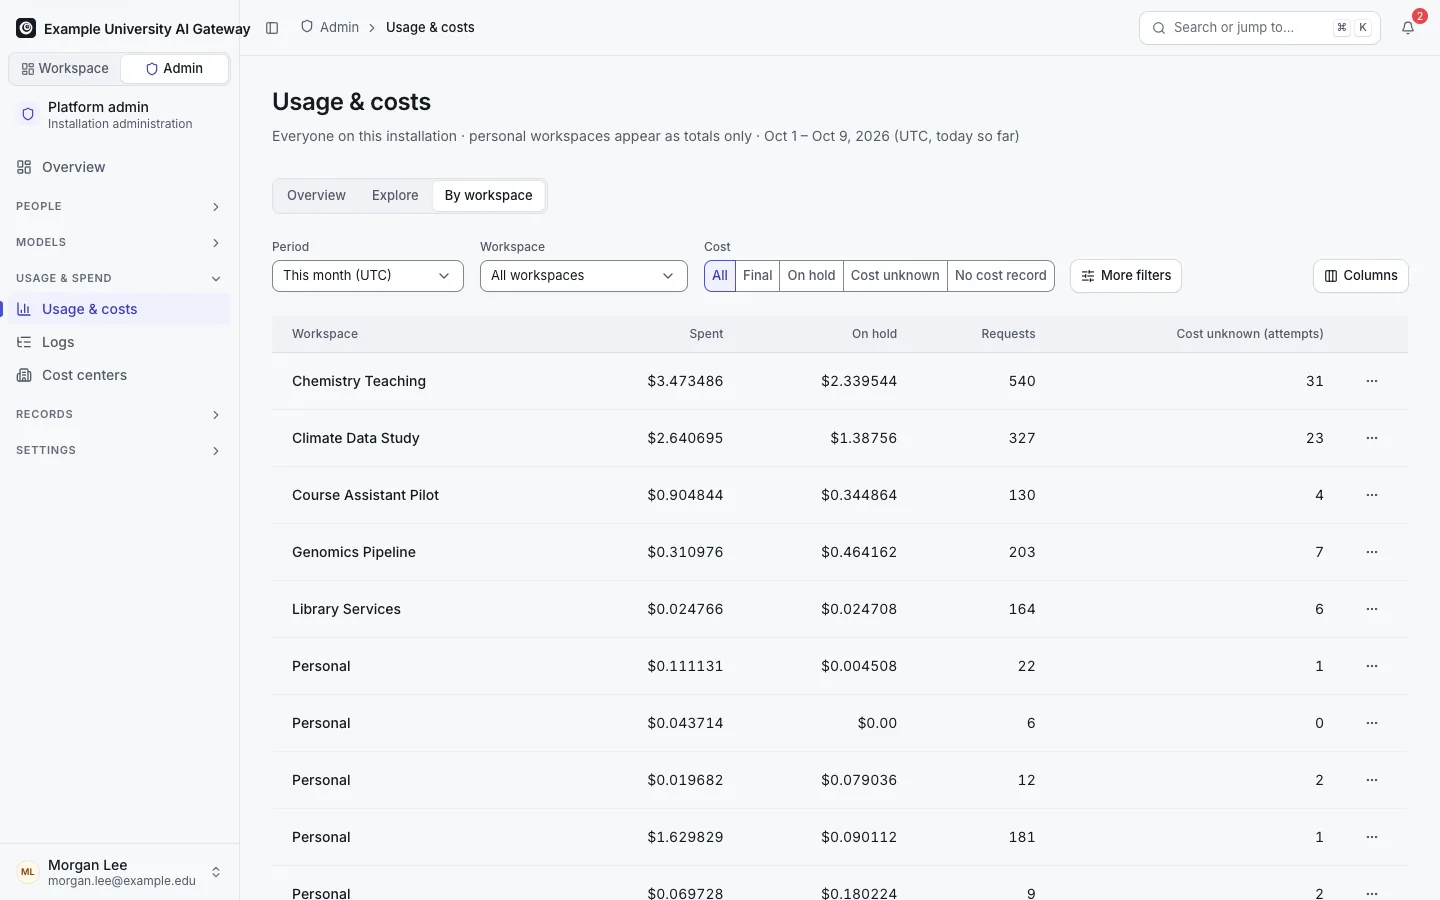Screen dimensions: 1440x900
Task: Collapse the Usage & Spend section
Action: tap(119, 278)
